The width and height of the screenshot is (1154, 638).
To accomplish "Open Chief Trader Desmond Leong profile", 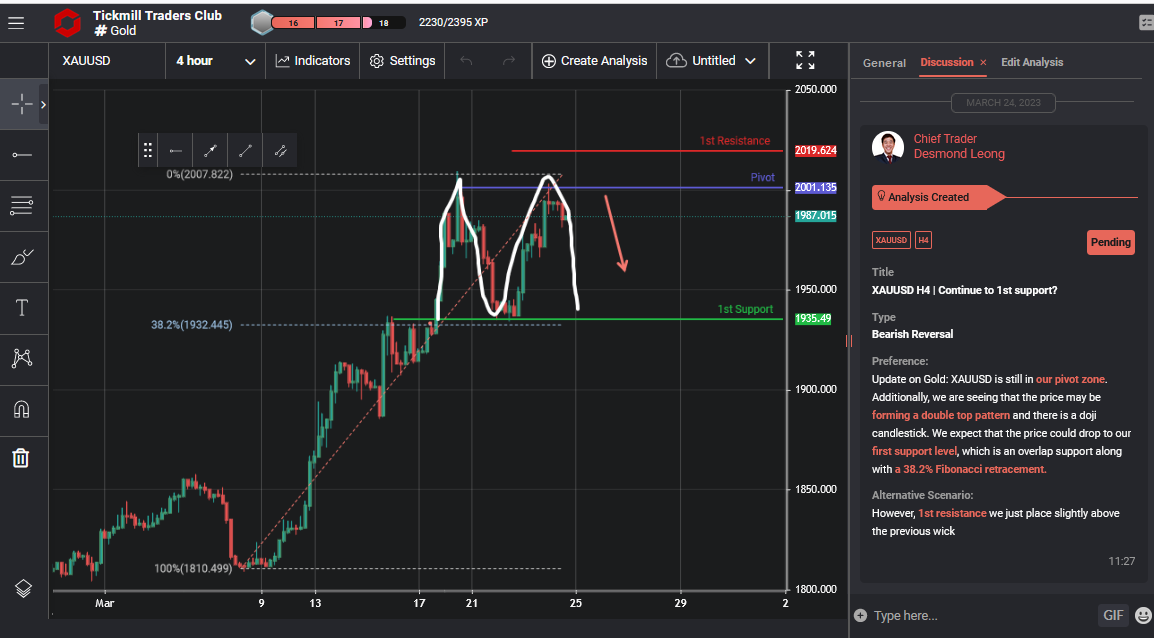I will click(959, 146).
